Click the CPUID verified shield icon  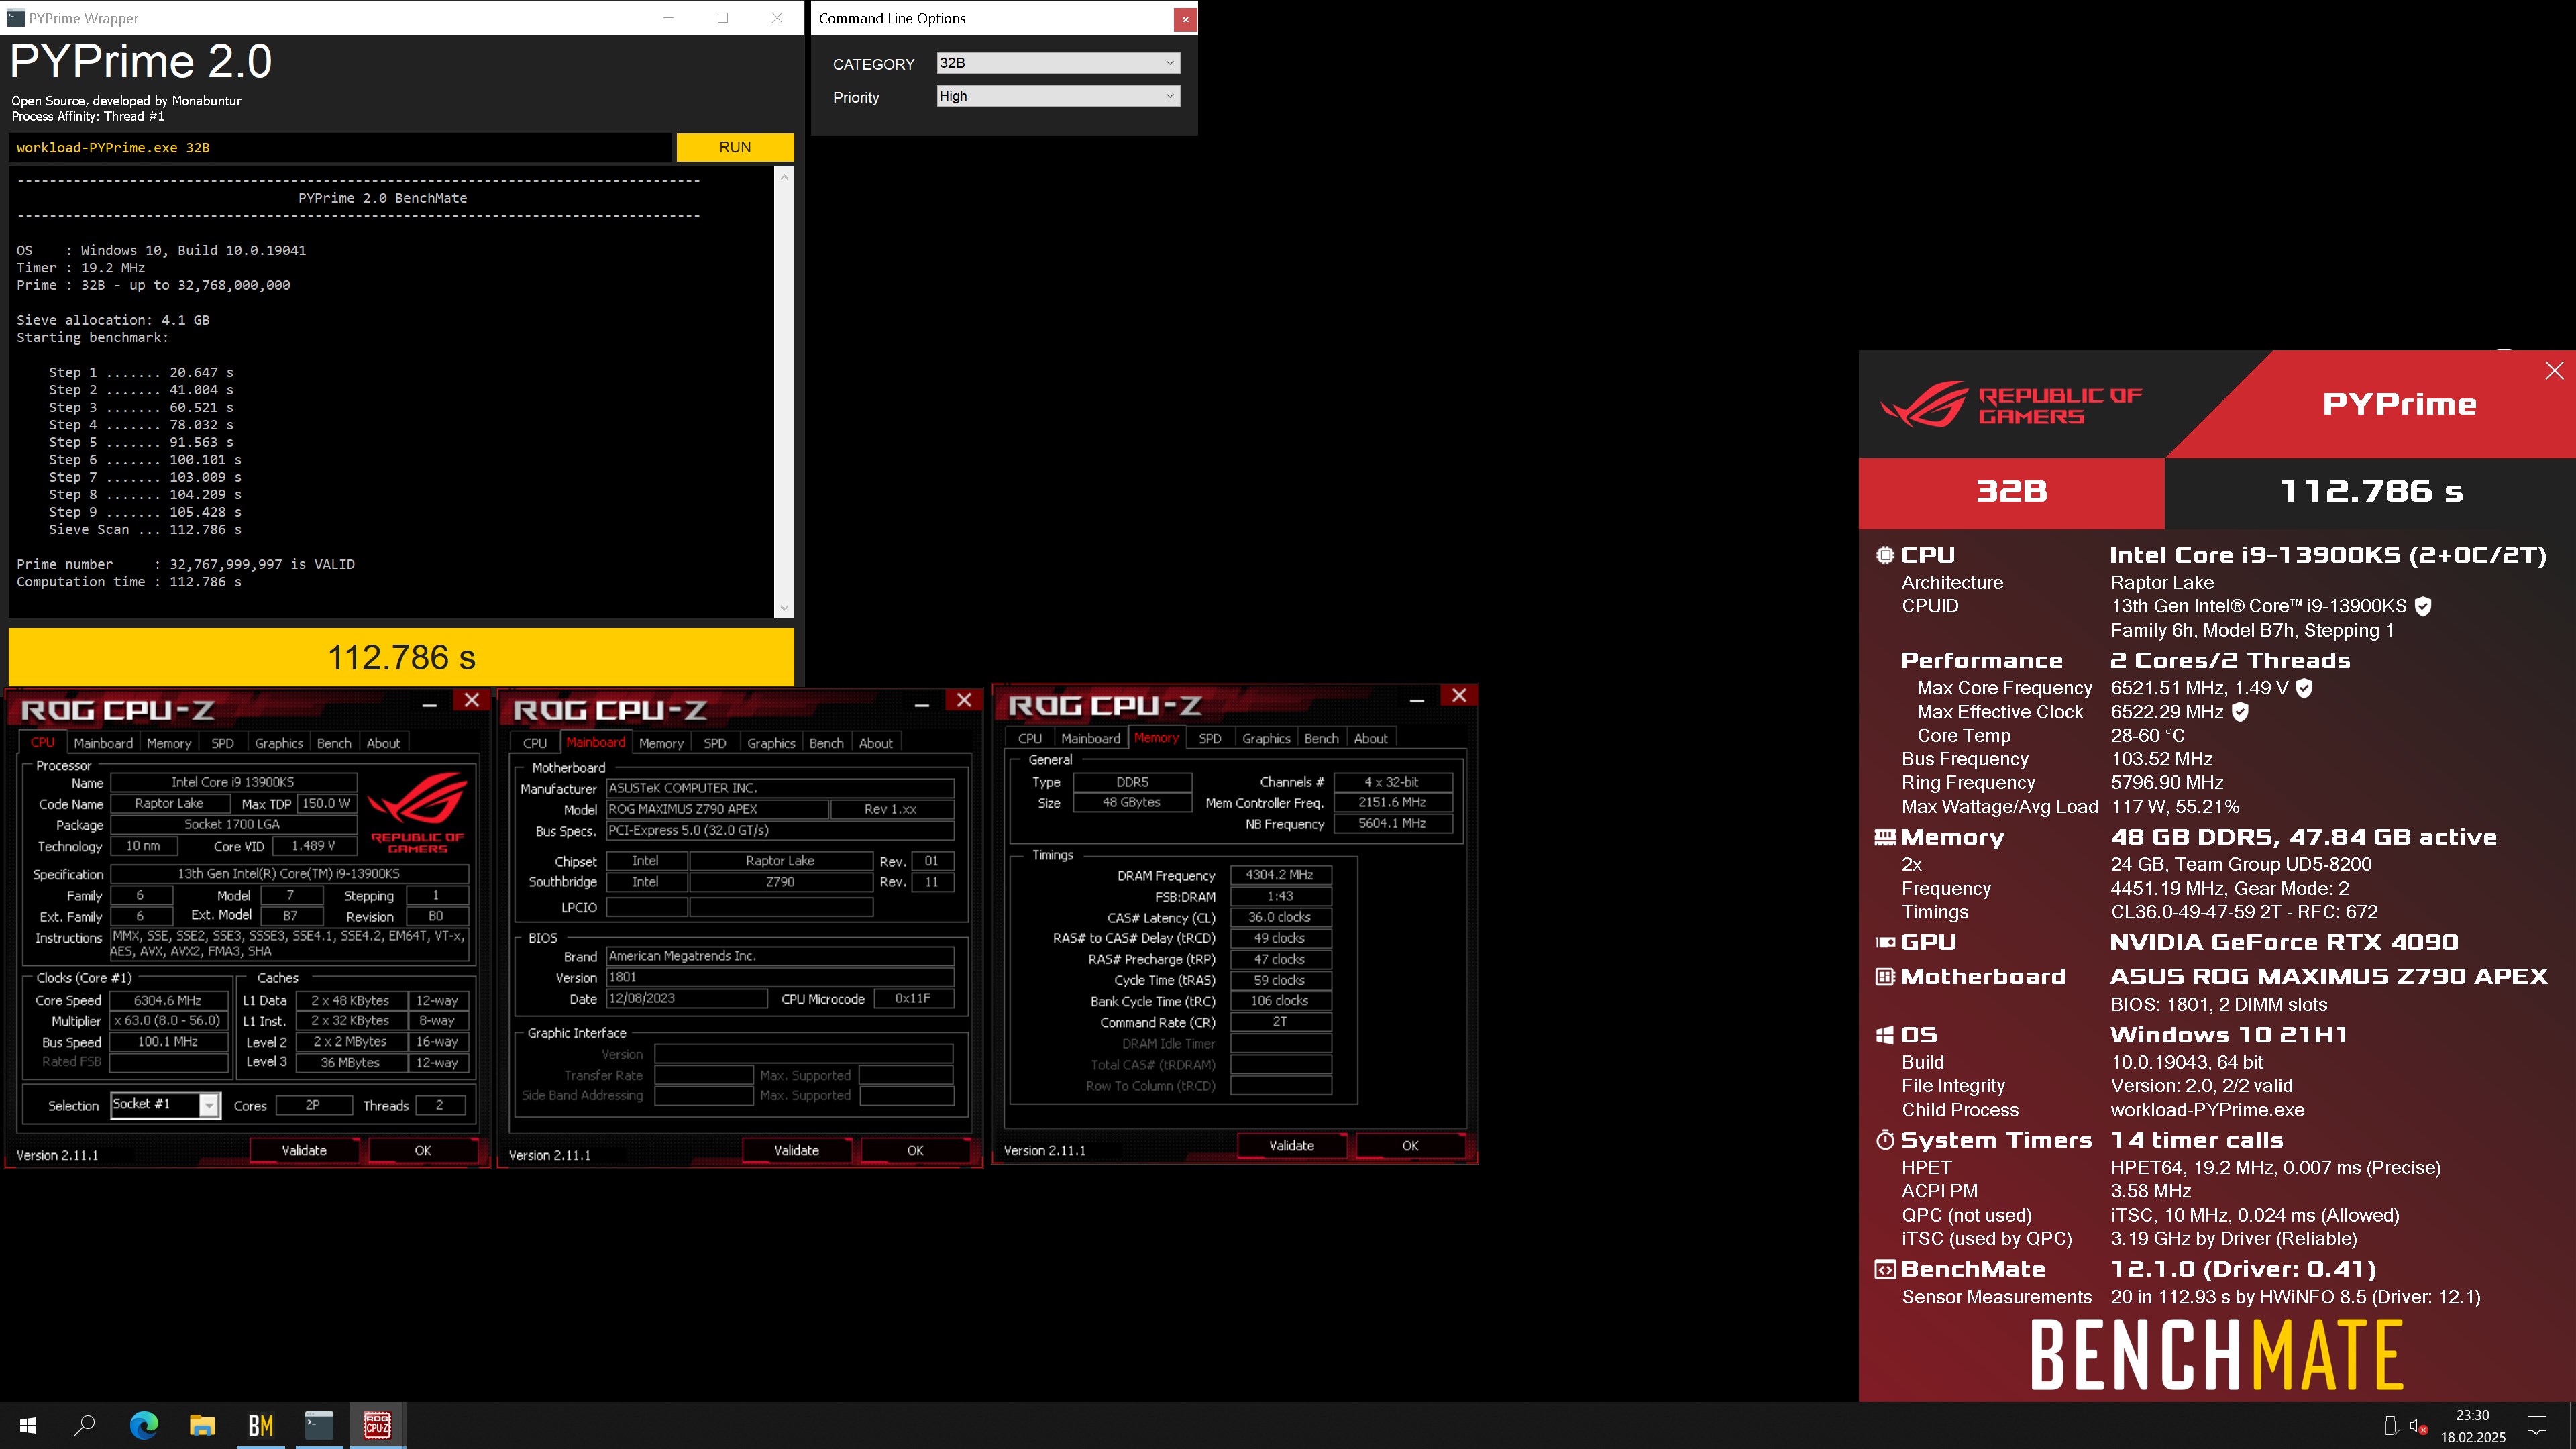pos(2423,606)
